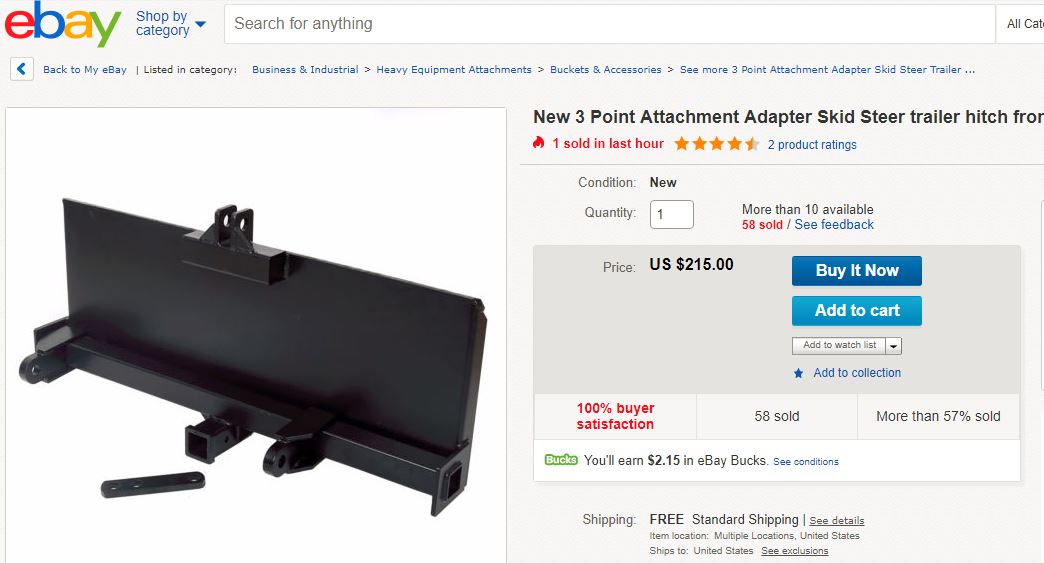Open the Business & Industrial breadcrumb
The height and width of the screenshot is (563, 1044).
[x=305, y=70]
